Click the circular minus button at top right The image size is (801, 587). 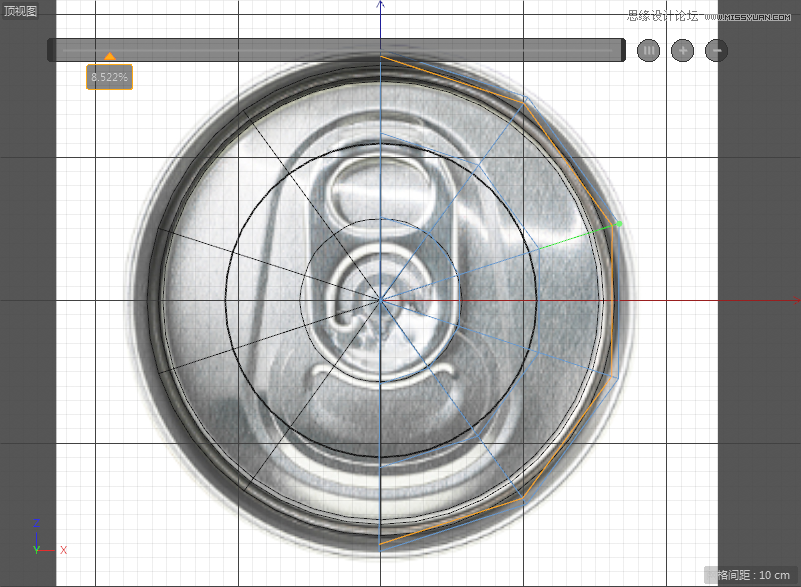pyautogui.click(x=715, y=50)
